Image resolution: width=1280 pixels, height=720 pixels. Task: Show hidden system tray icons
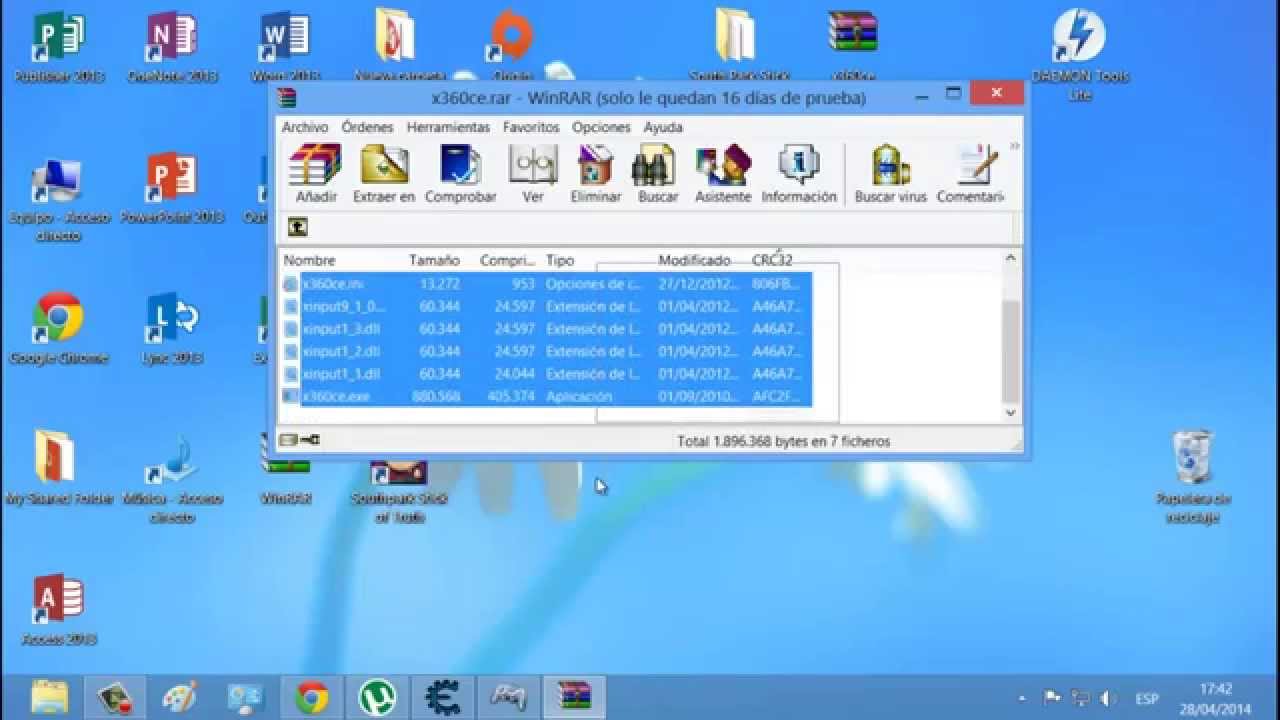tap(1021, 698)
